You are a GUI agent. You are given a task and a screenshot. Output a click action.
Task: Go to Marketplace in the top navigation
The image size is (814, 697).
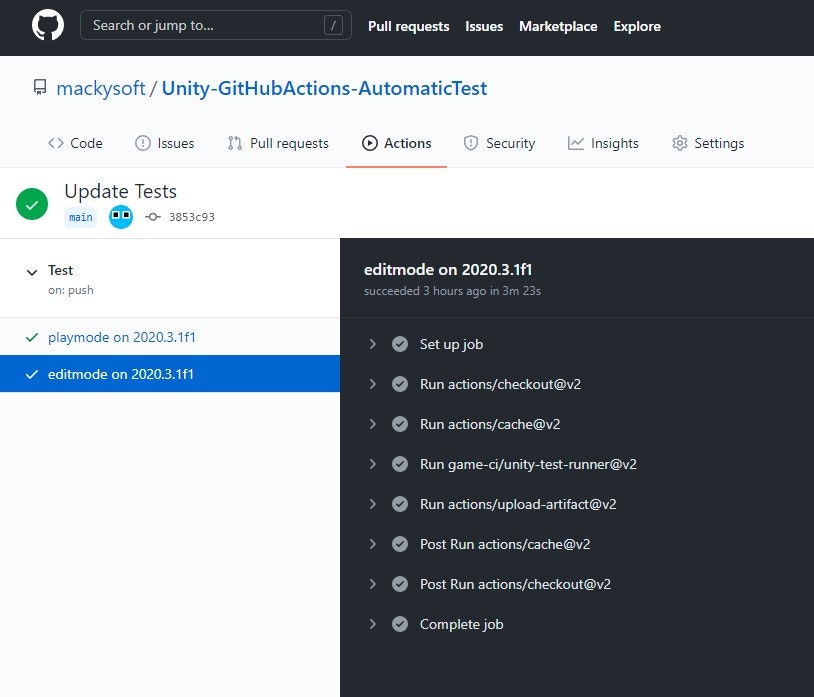point(558,26)
